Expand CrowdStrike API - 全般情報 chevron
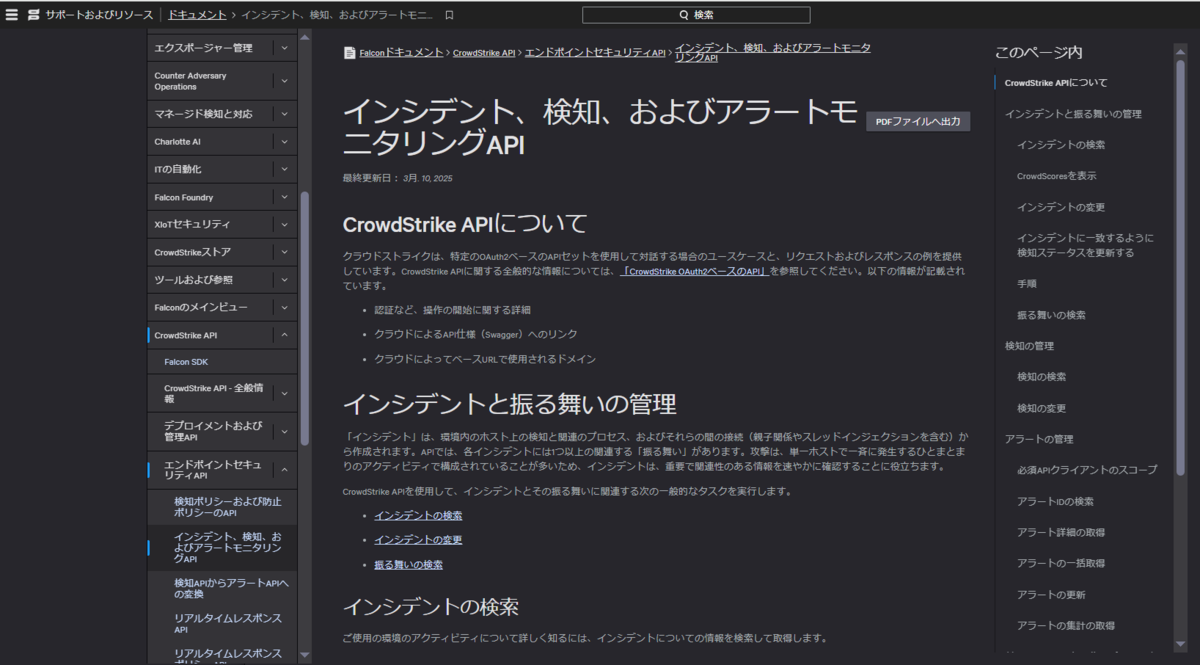1200x665 pixels. (x=284, y=393)
